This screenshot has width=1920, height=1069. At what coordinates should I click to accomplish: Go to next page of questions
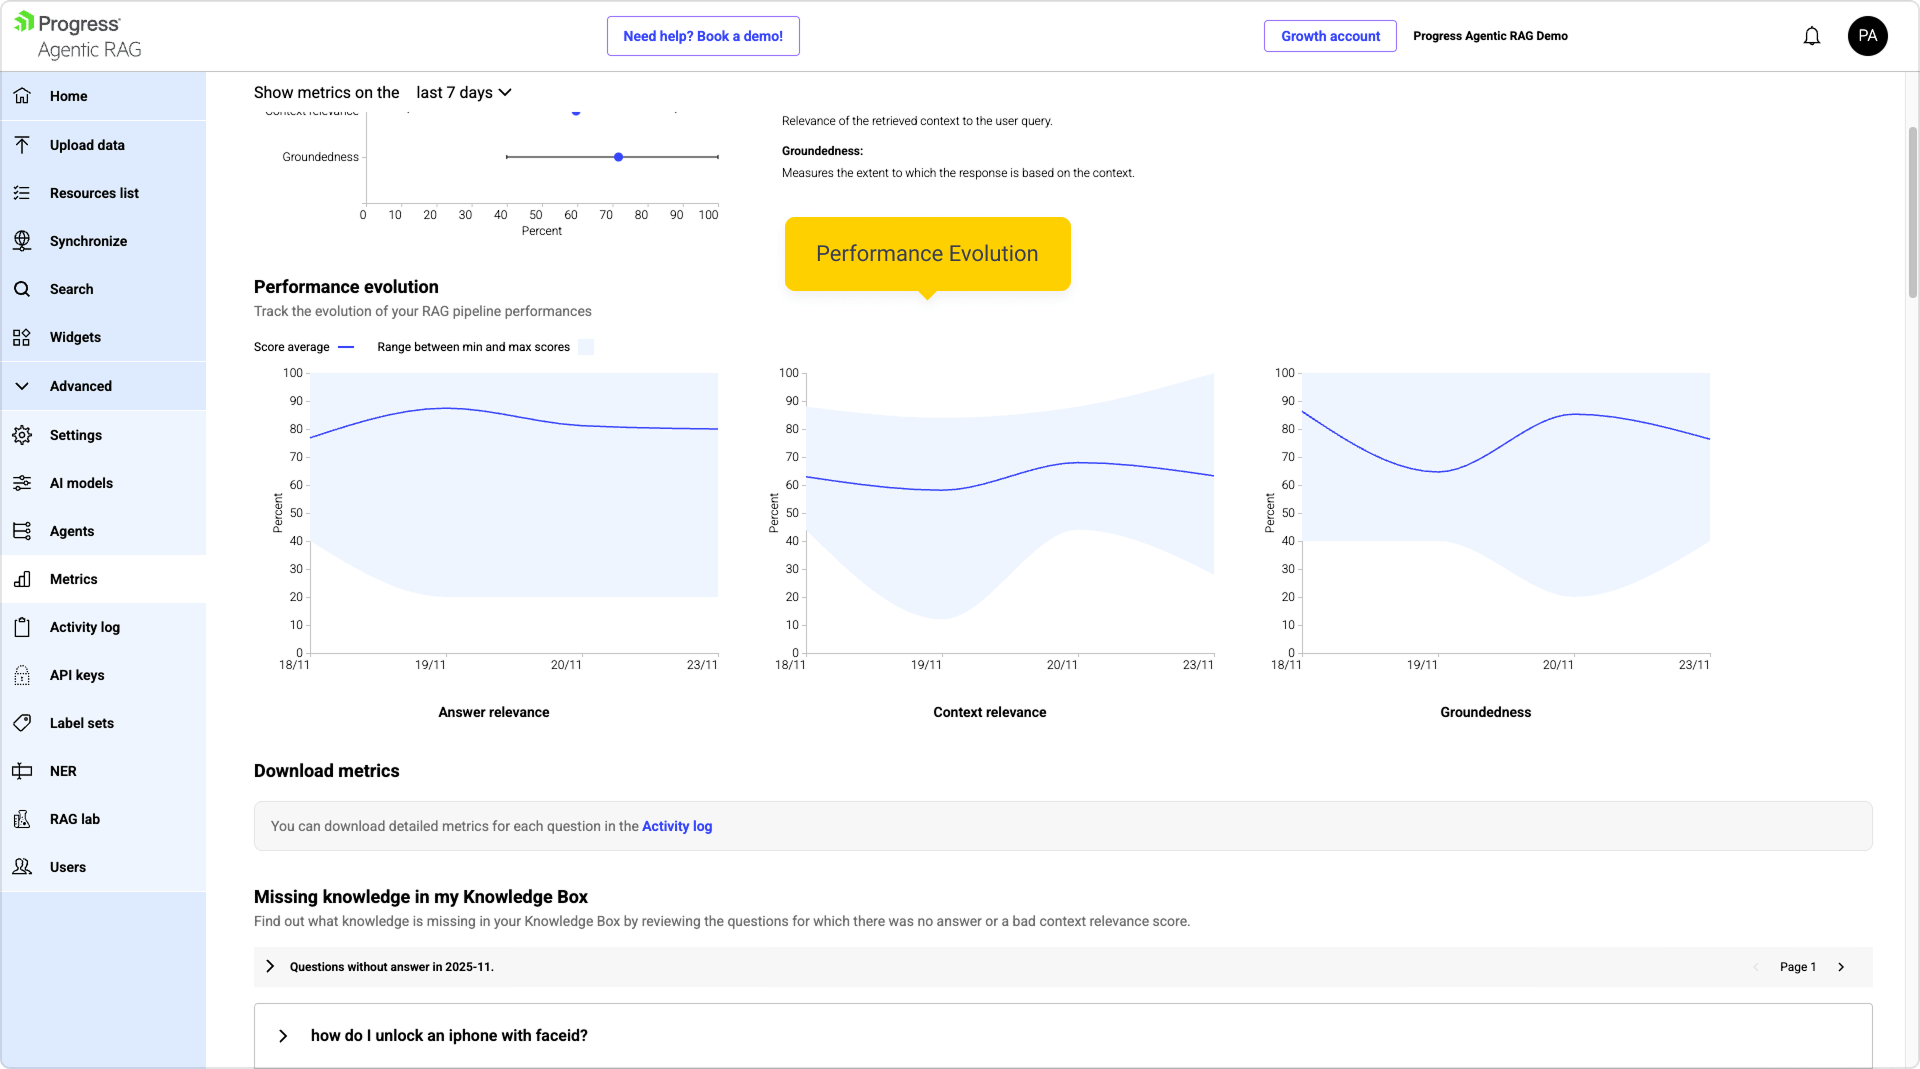[x=1841, y=967]
